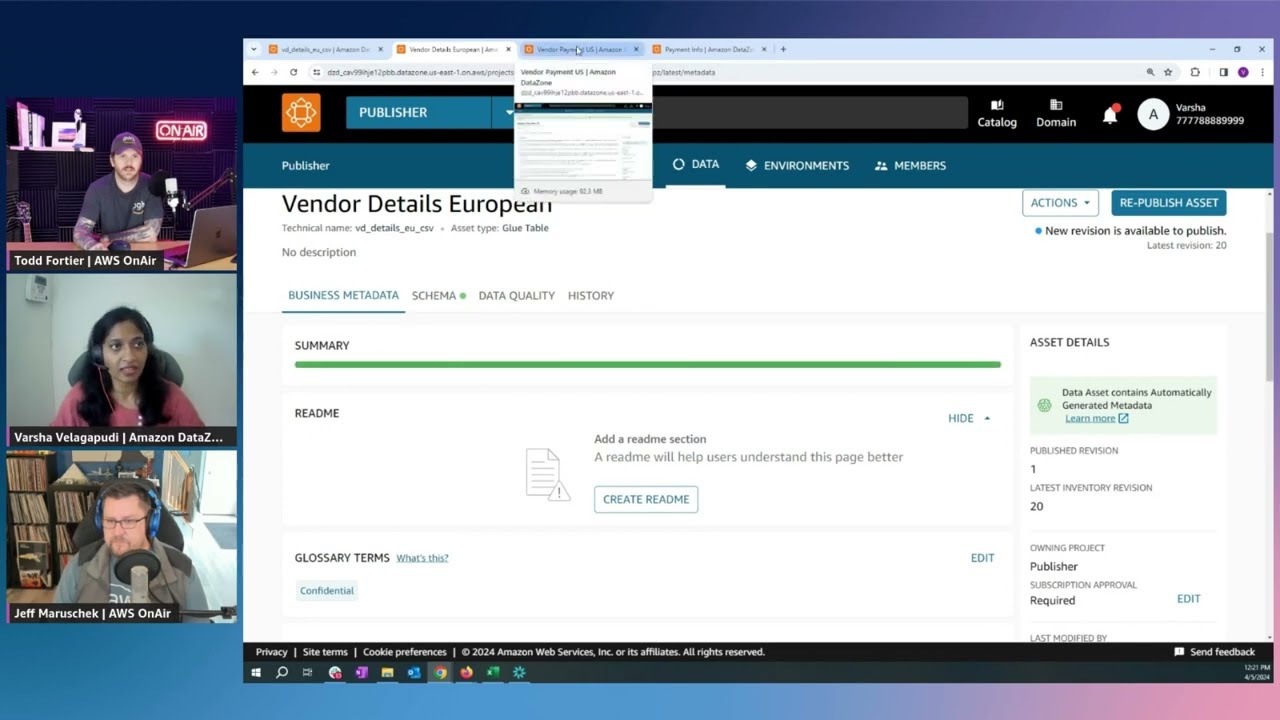1280x720 pixels.
Task: Close the Payment Info tab
Action: coord(764,49)
